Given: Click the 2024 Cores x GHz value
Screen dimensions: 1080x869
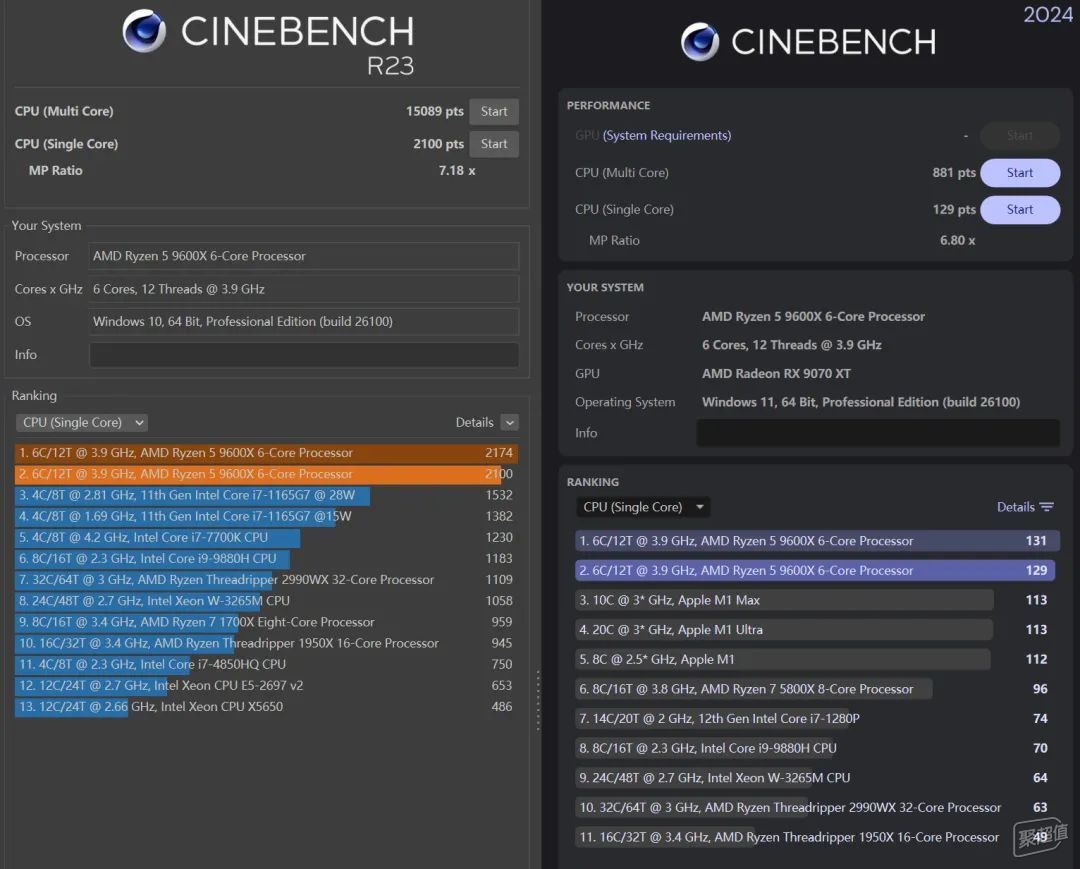Looking at the screenshot, I should tap(791, 345).
